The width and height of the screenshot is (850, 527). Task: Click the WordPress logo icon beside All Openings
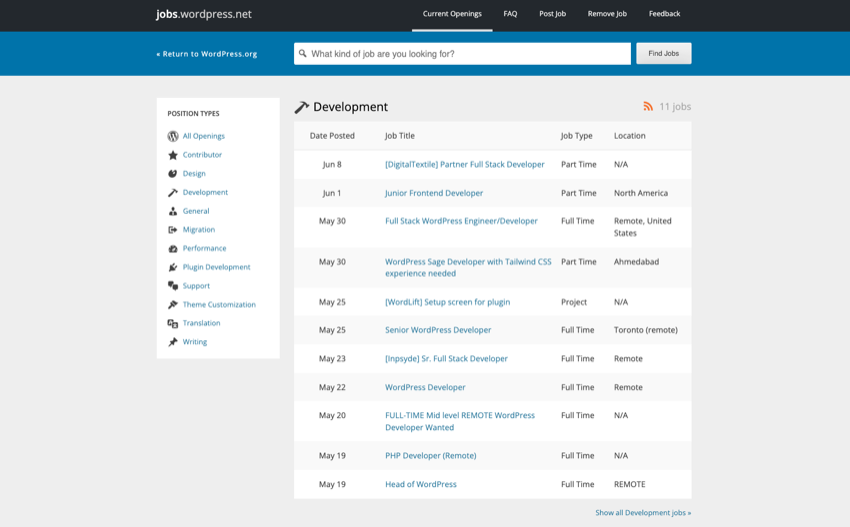(x=173, y=136)
